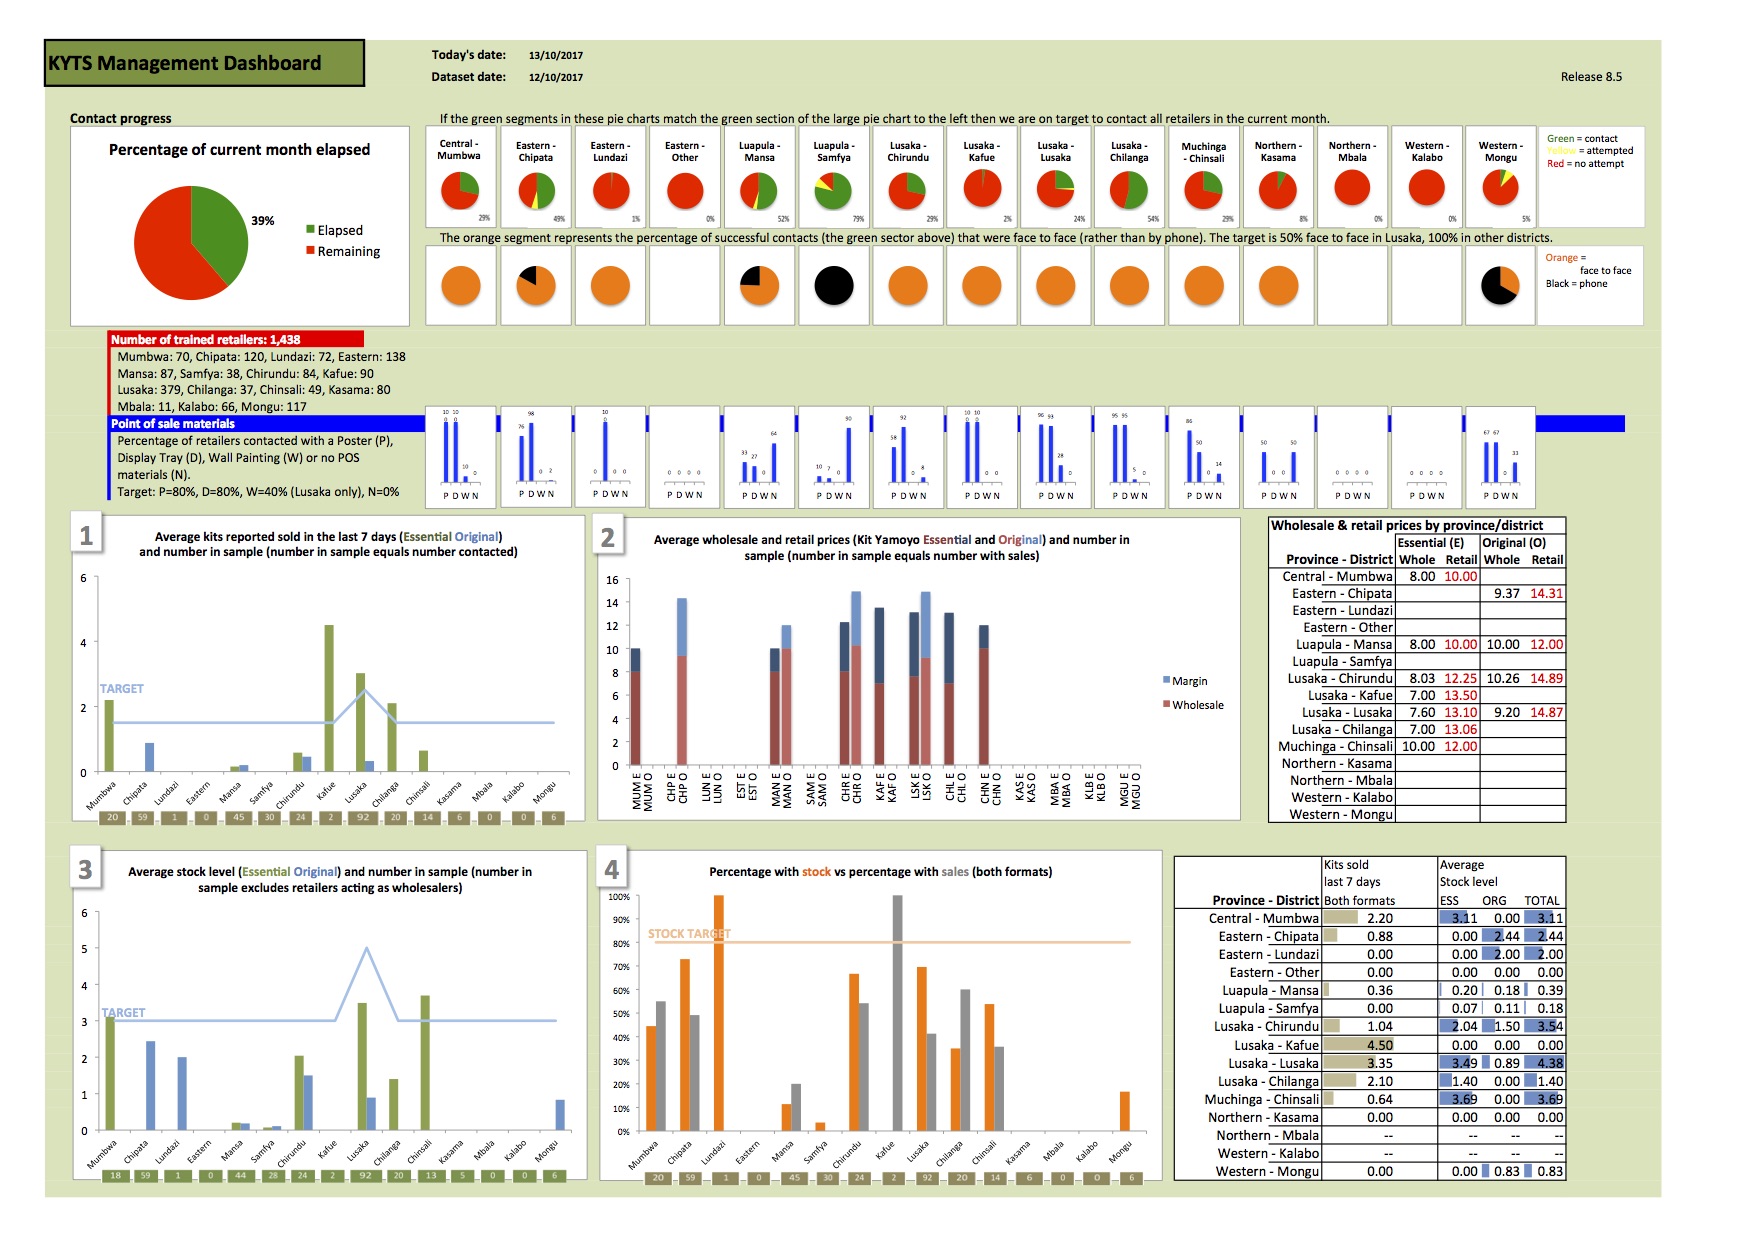The height and width of the screenshot is (1239, 1754).
Task: Select the Luapula - Samfya contact pie chart
Action: coord(833,190)
